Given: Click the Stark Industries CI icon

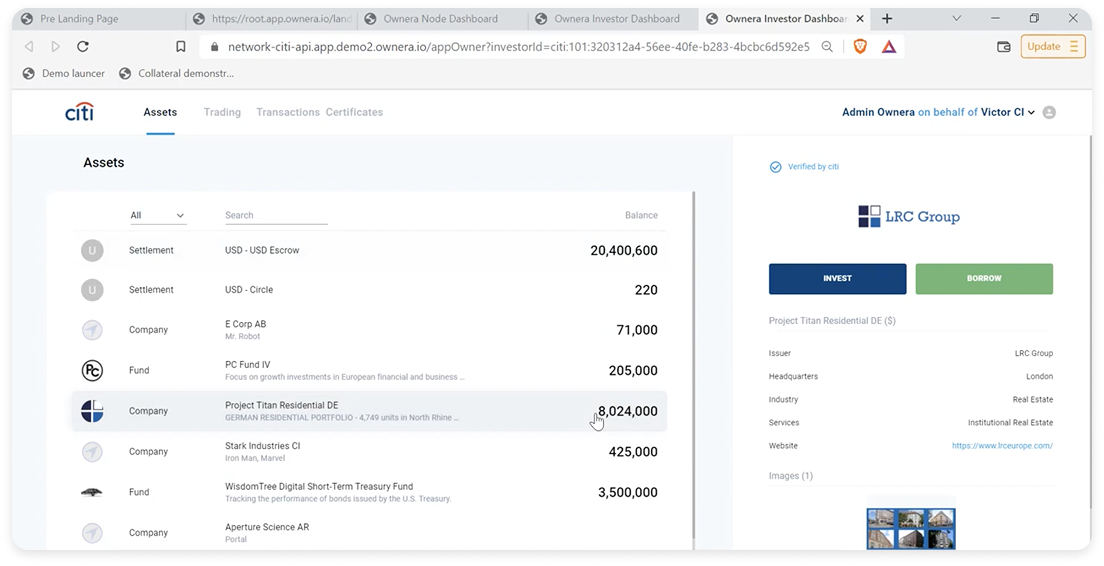Looking at the screenshot, I should 92,451.
